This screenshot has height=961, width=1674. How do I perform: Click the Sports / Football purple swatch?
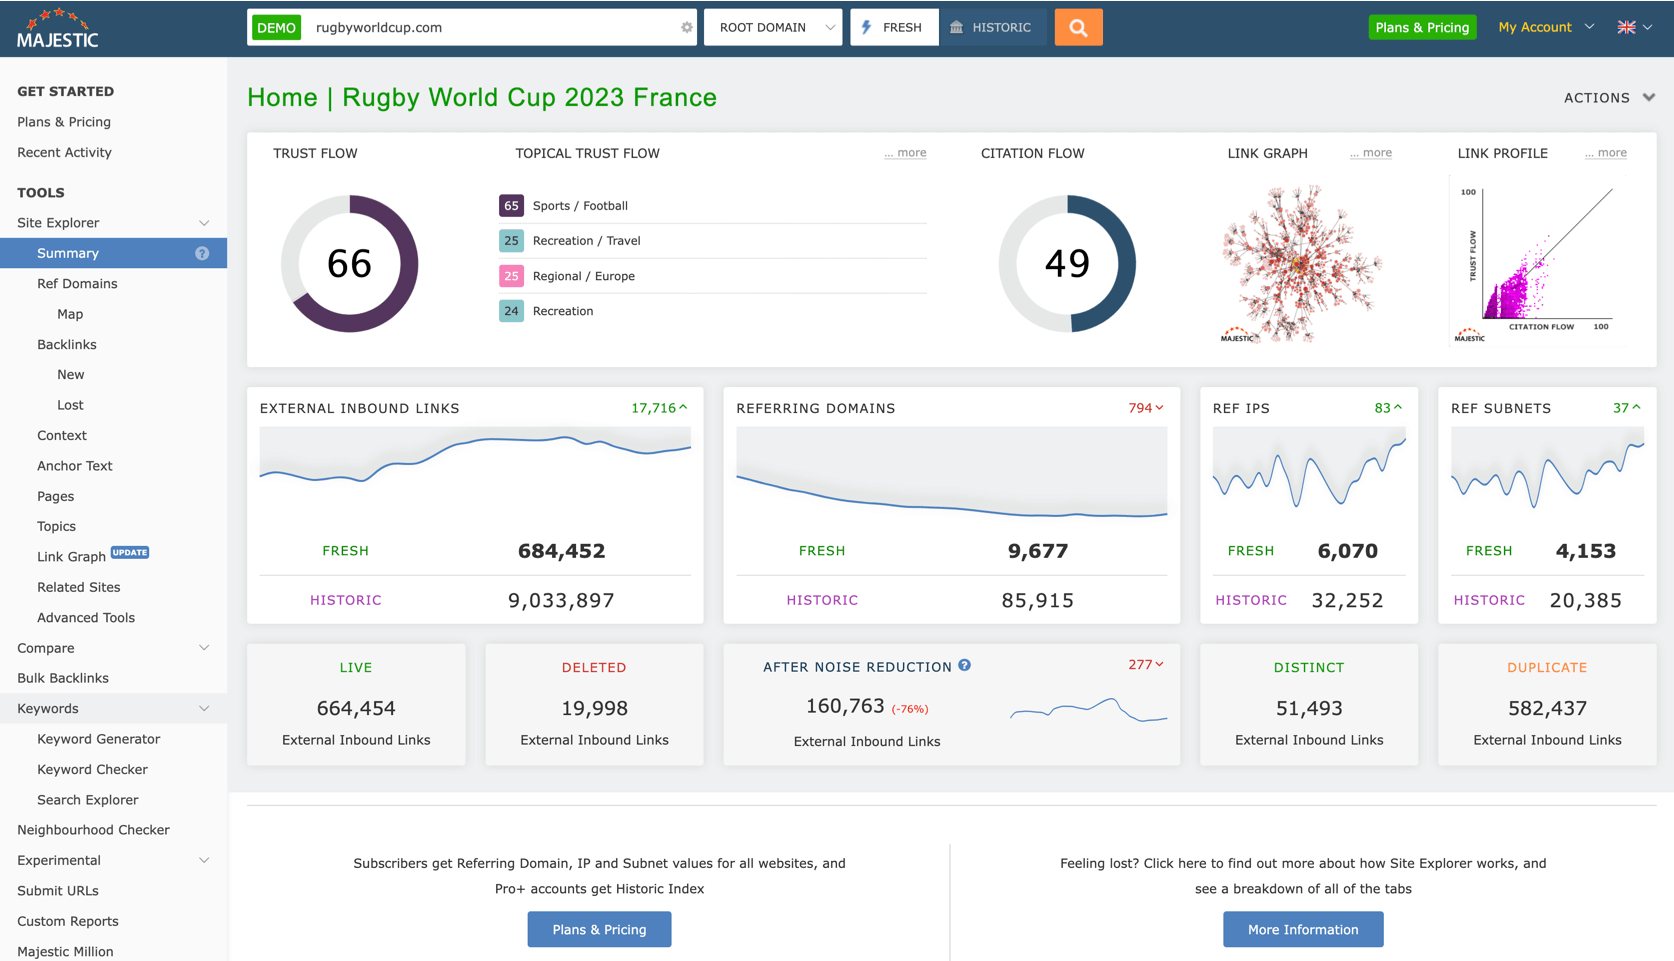[x=511, y=206]
